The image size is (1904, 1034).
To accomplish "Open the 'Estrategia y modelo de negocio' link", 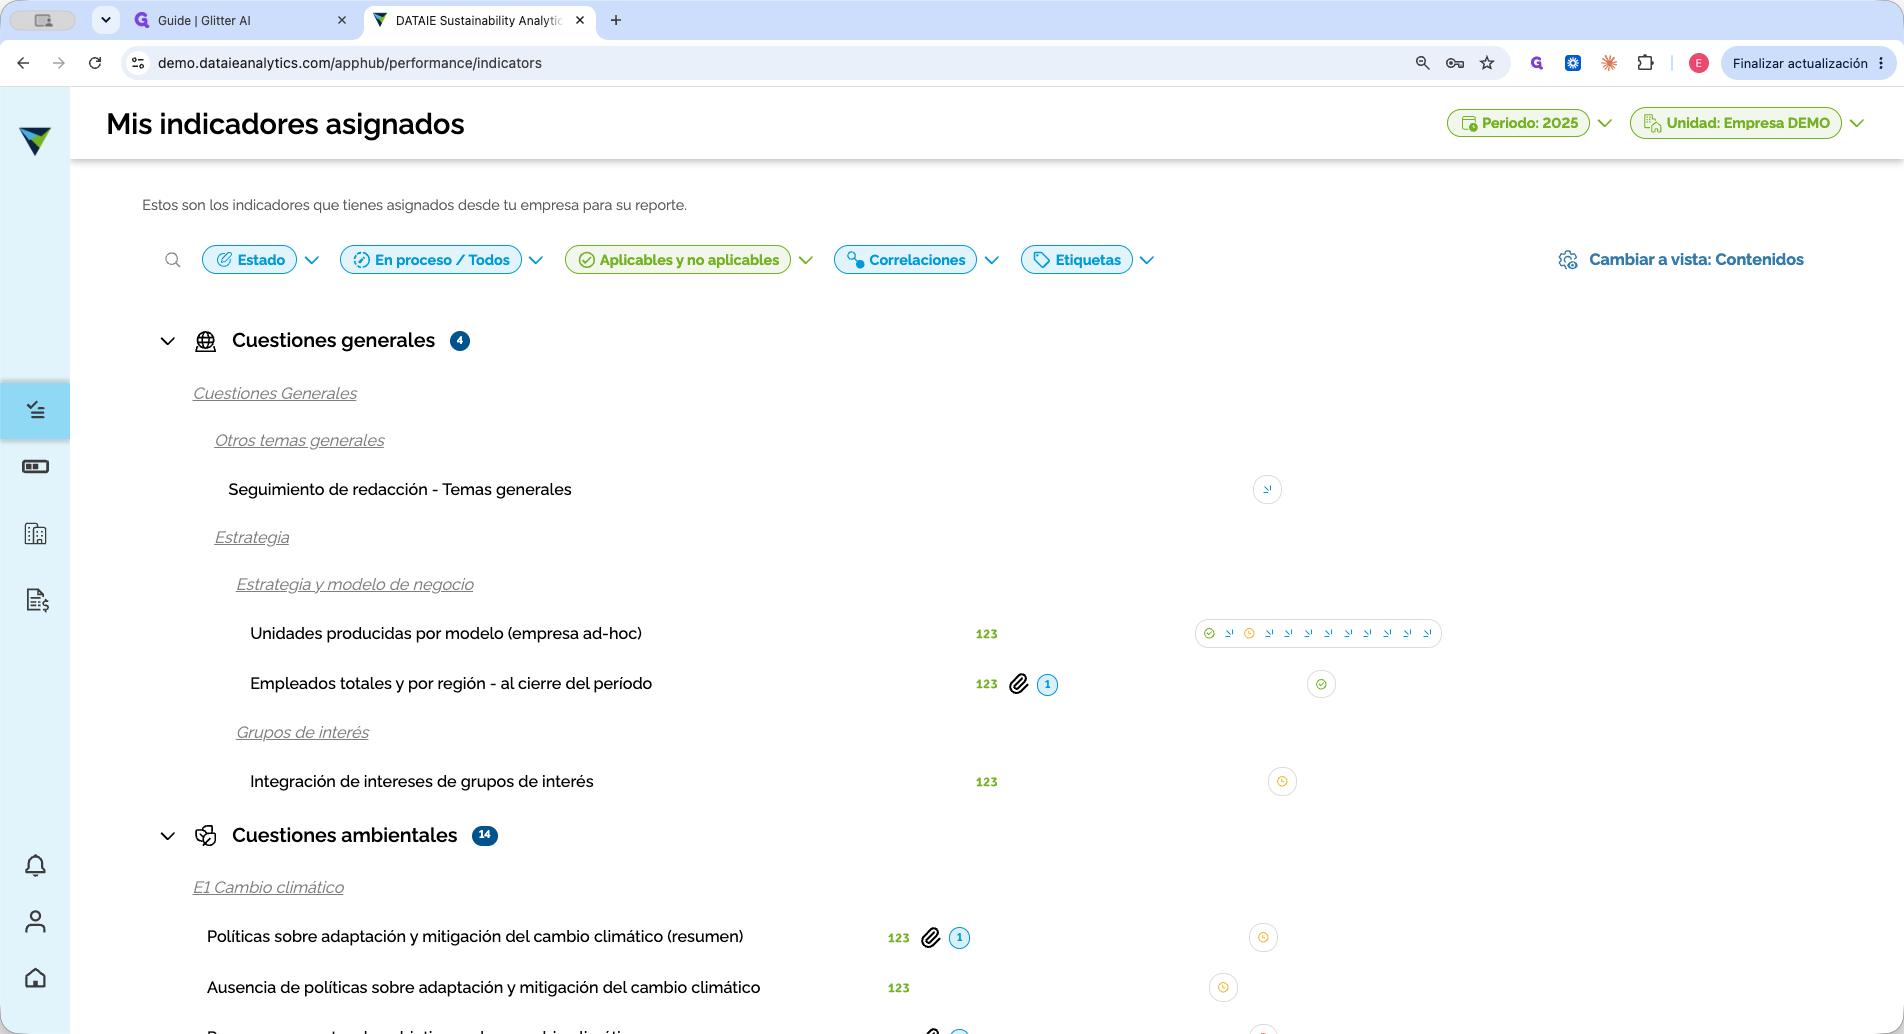I will click(x=355, y=585).
